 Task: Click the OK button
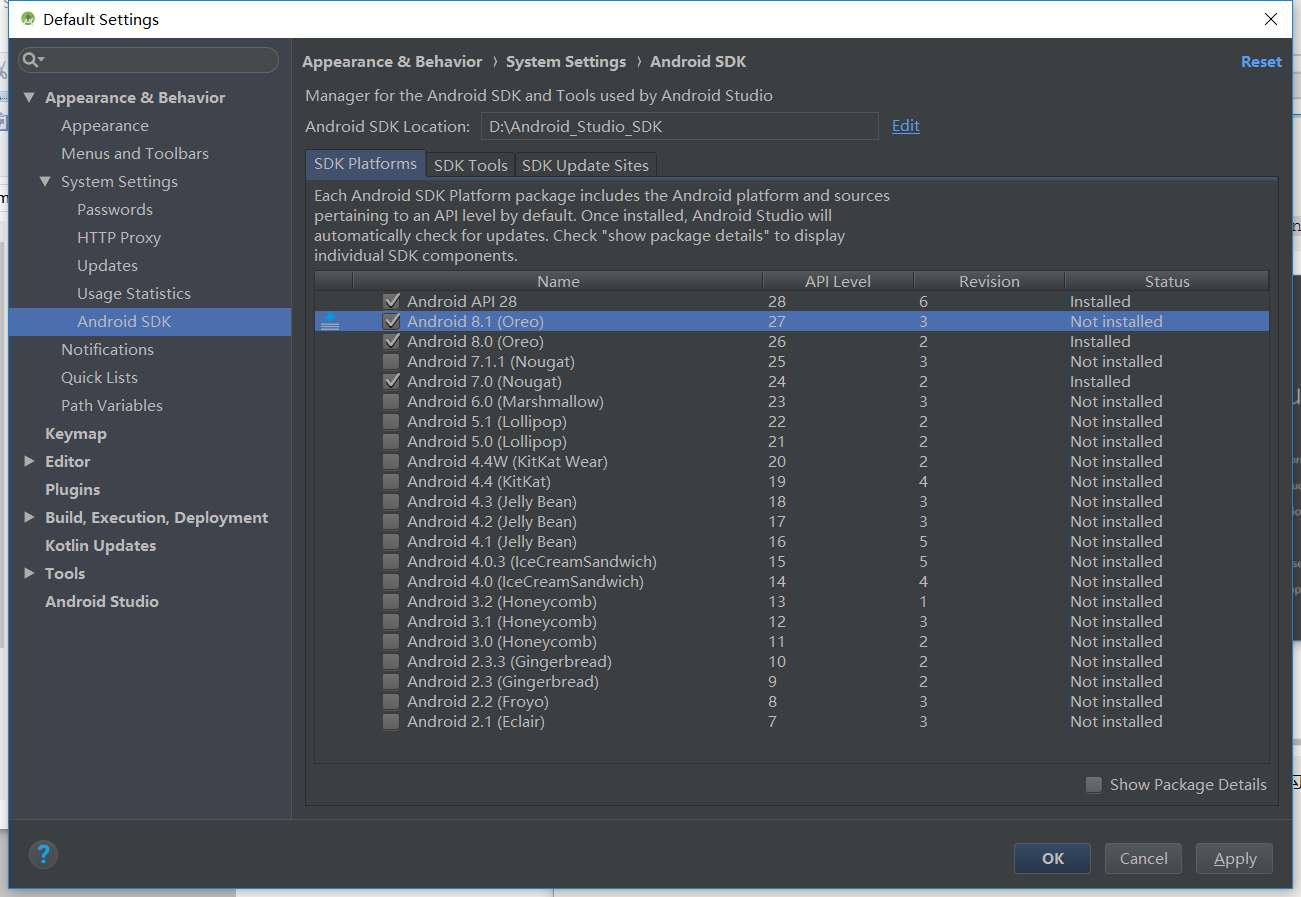point(1052,858)
